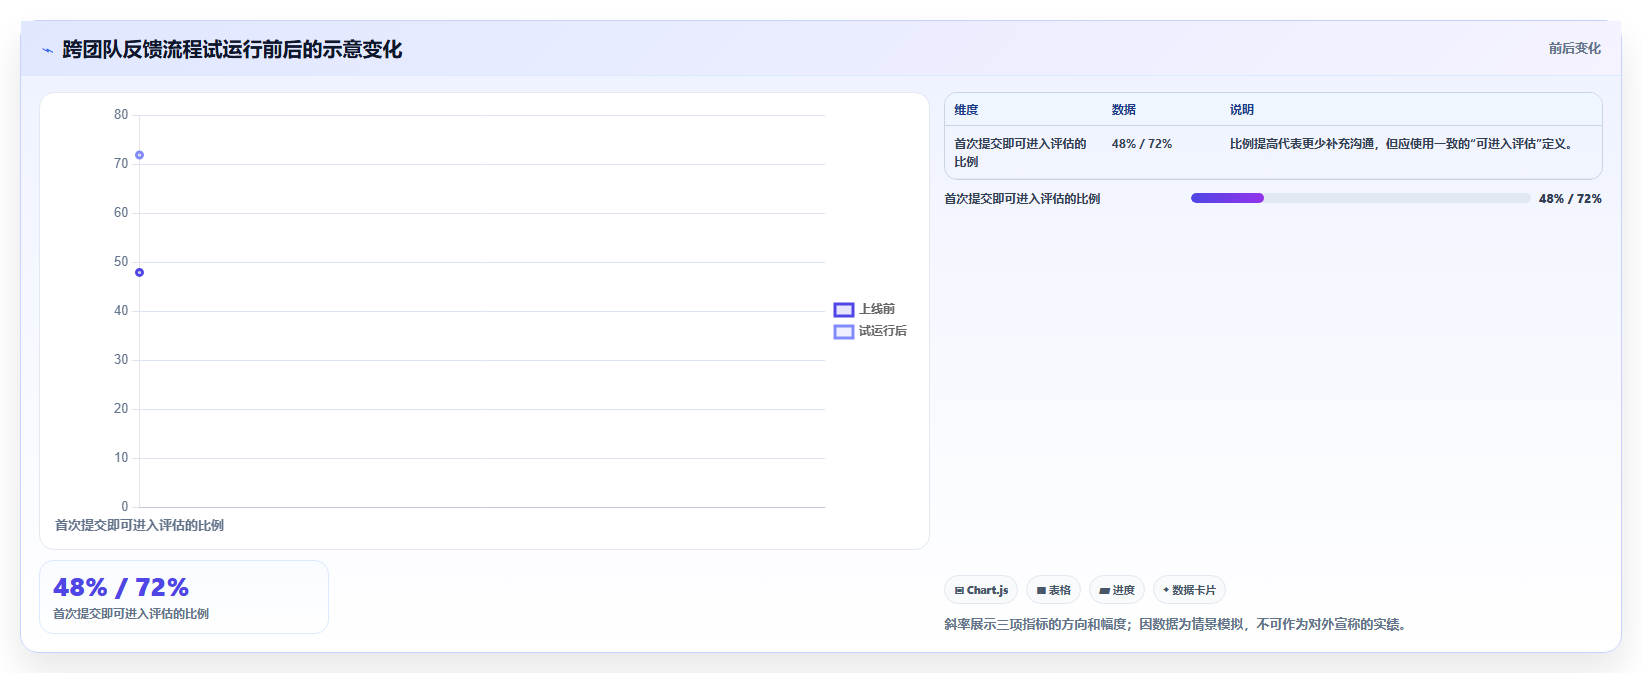This screenshot has width=1642, height=673.
Task: Click the 试运行后 legend color box
Action: 844,332
